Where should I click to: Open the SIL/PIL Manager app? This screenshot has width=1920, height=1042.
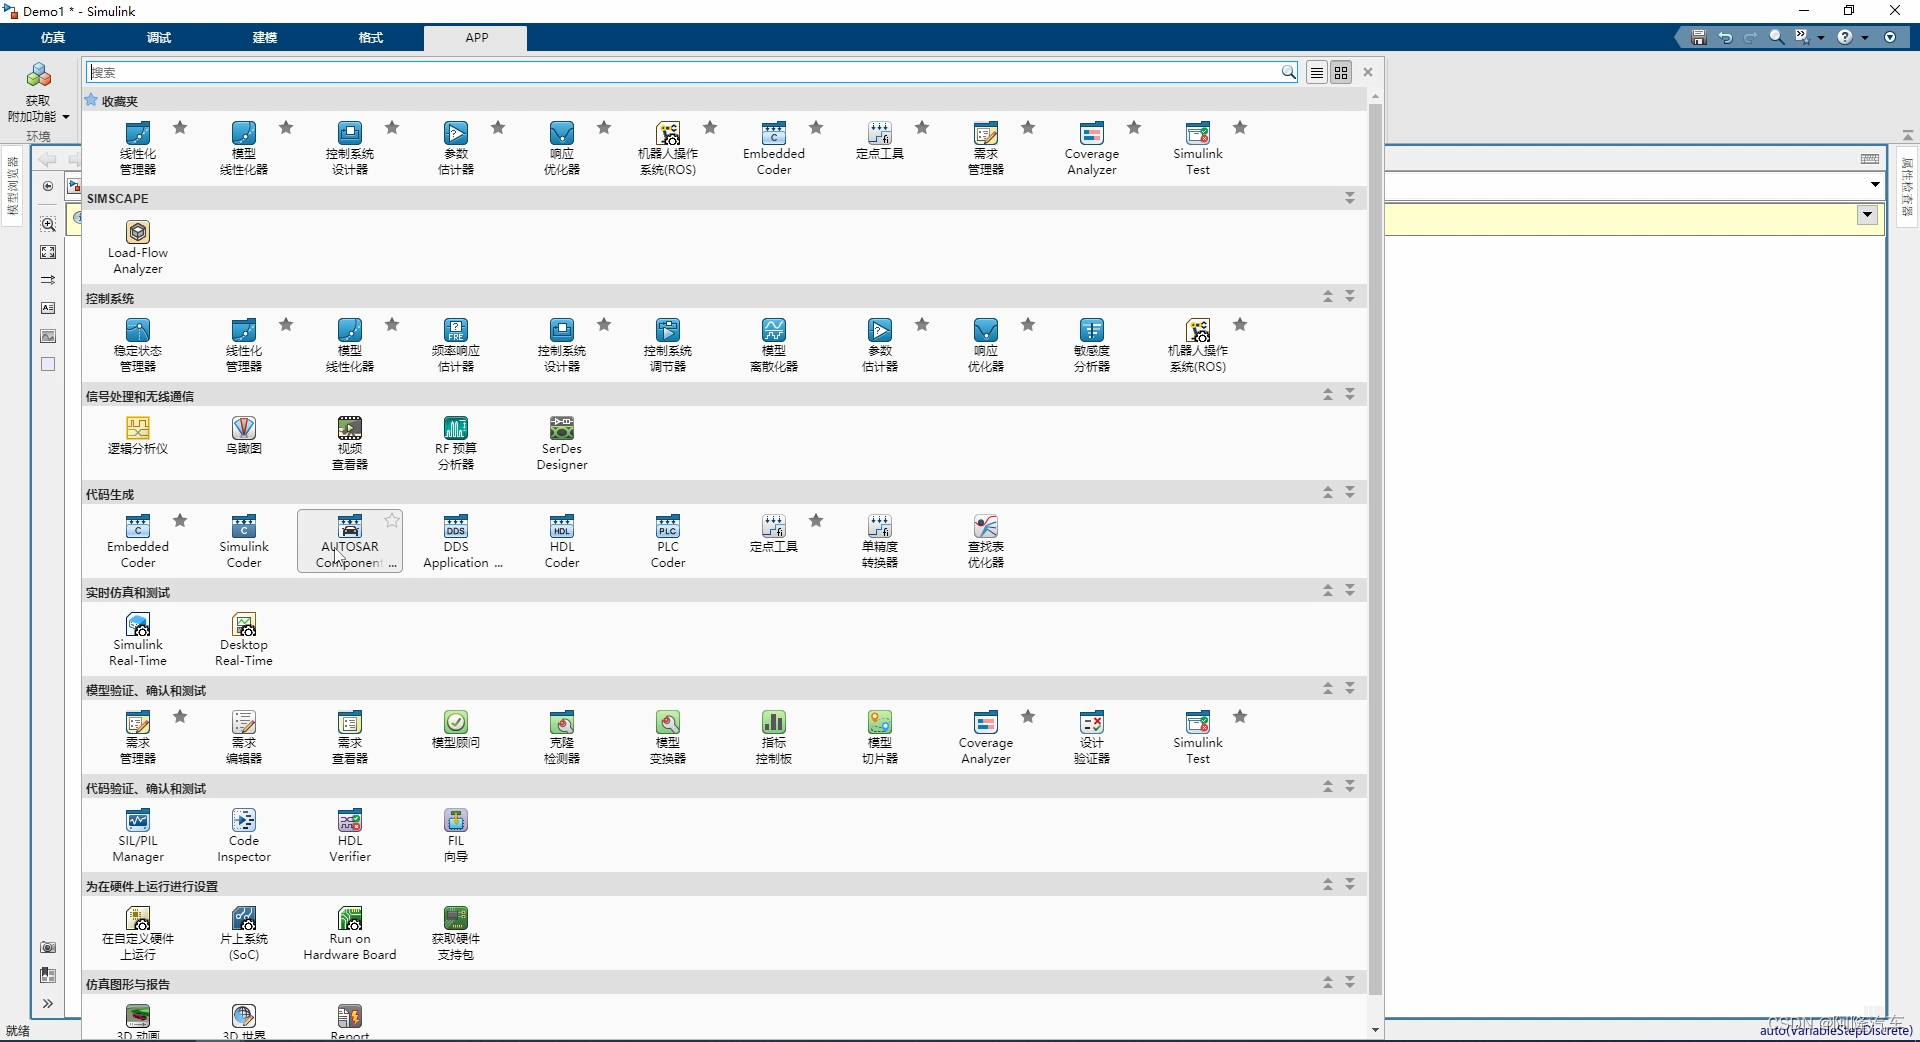tap(137, 834)
